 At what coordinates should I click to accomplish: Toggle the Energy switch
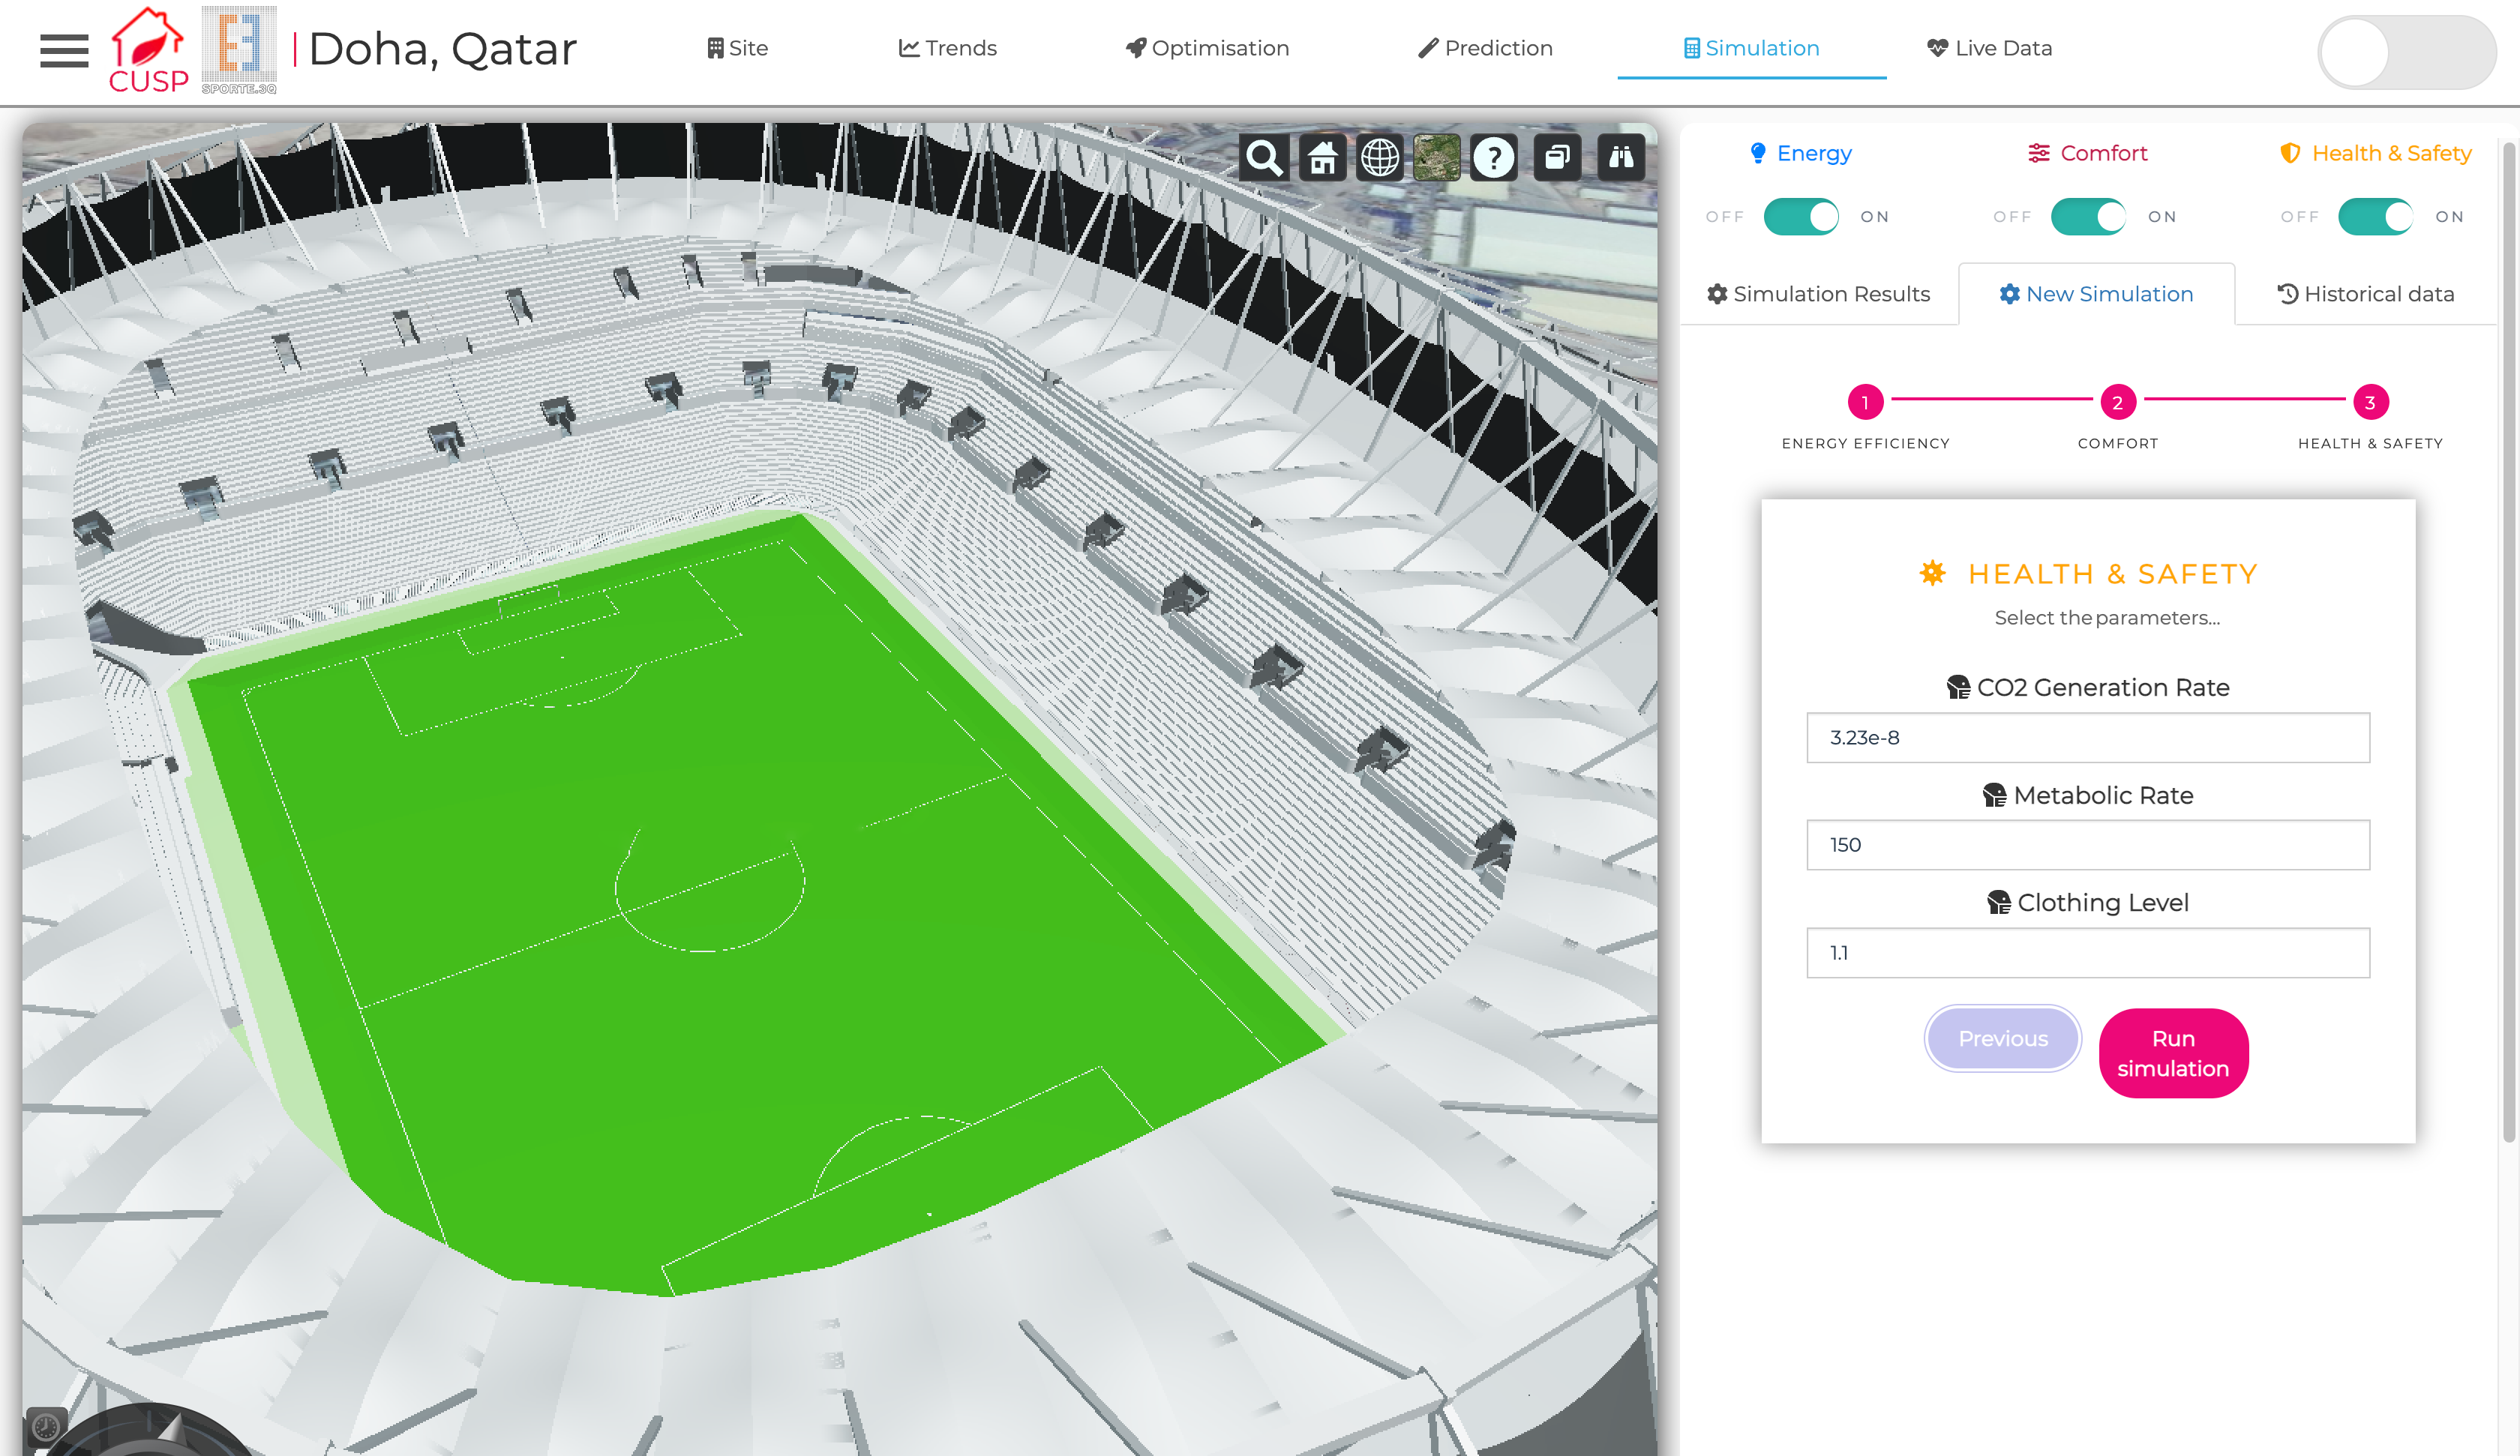[x=1801, y=216]
